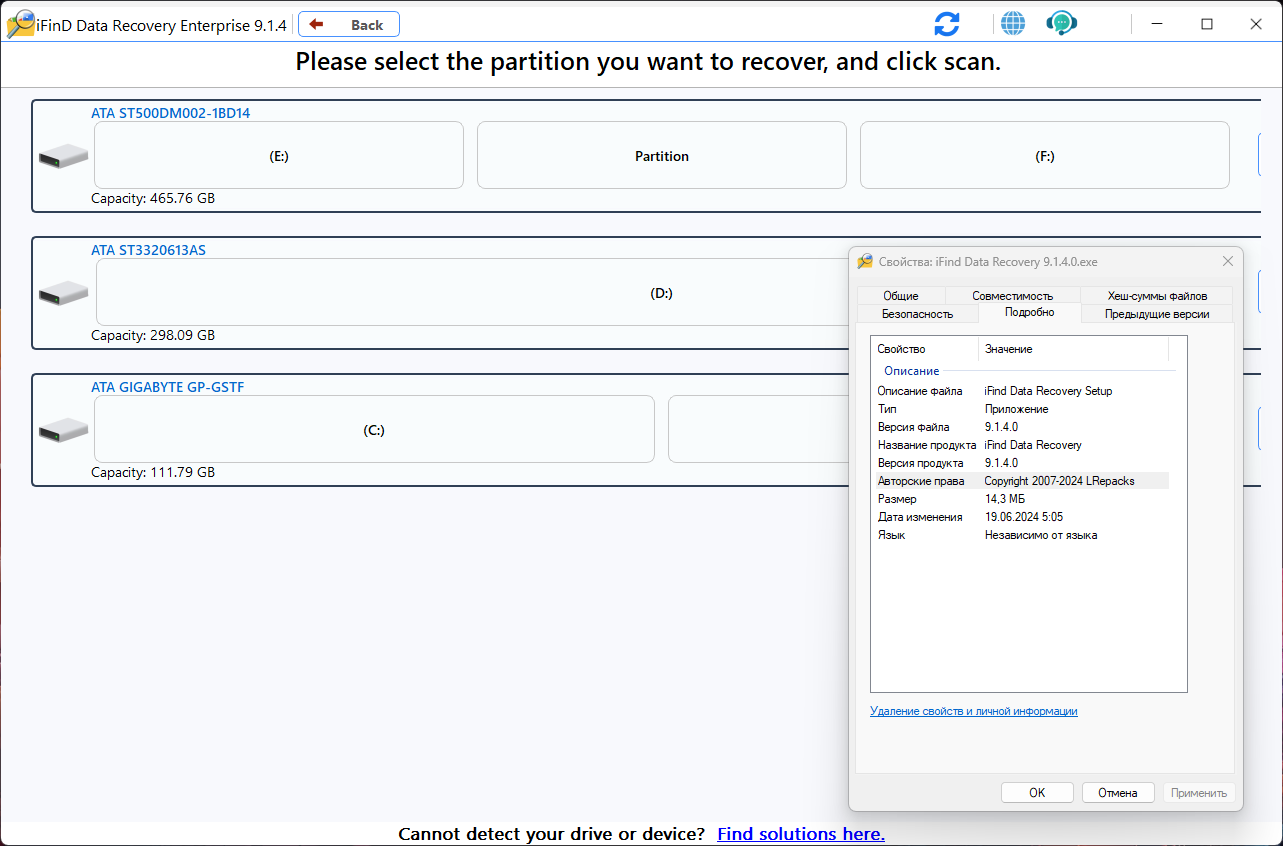Select drive icon for ATA ST3320613AS
The width and height of the screenshot is (1283, 846).
(x=63, y=293)
